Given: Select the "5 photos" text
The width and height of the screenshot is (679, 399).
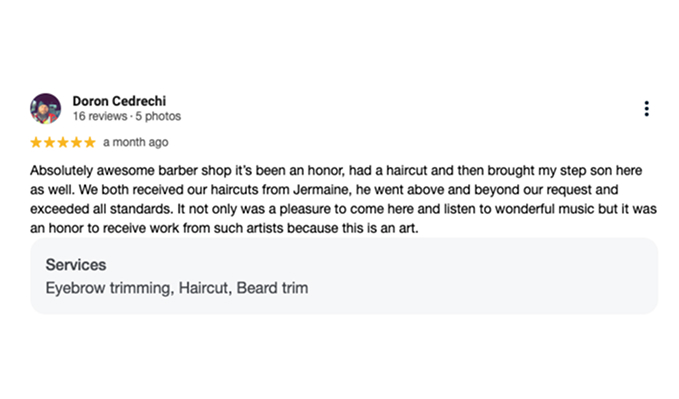Looking at the screenshot, I should point(158,116).
